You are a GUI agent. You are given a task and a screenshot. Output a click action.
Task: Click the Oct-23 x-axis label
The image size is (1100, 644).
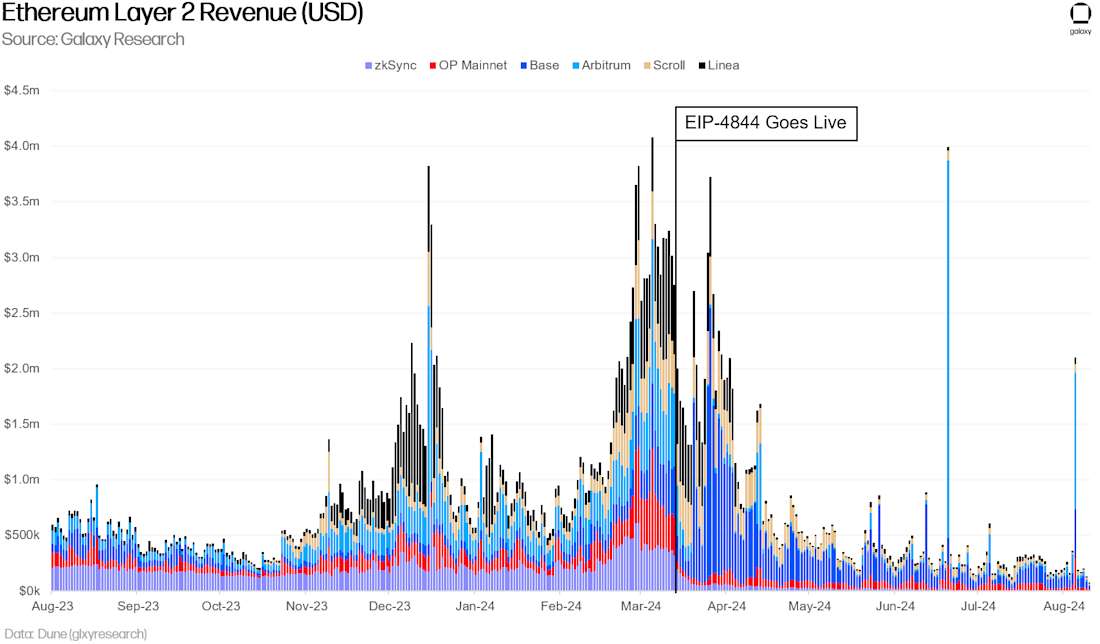221,606
